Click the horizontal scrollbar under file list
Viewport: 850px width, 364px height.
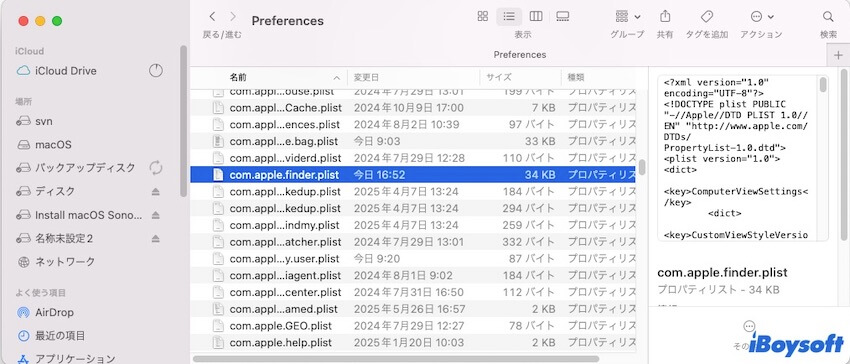coord(396,359)
